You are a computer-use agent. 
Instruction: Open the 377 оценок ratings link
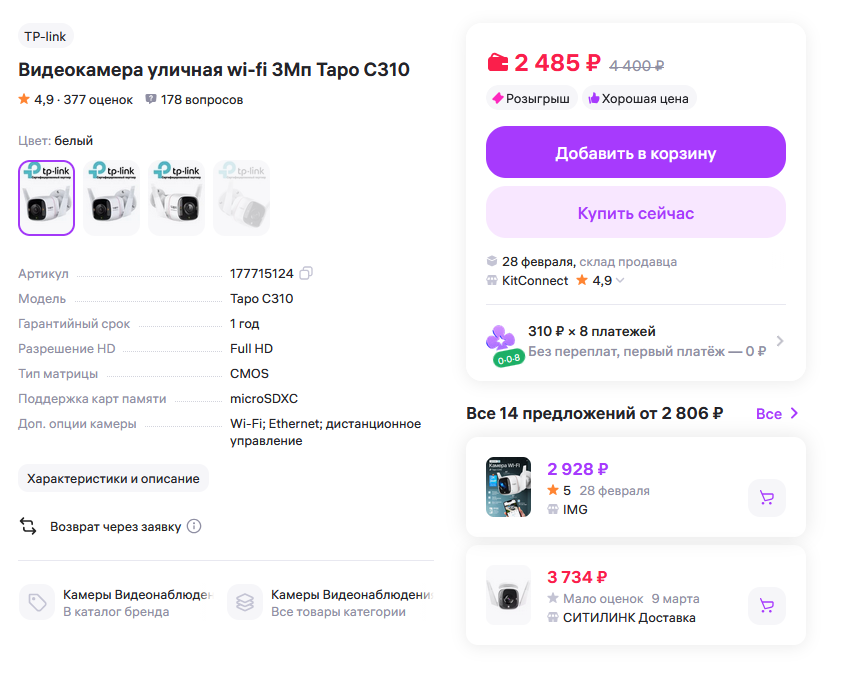98,100
